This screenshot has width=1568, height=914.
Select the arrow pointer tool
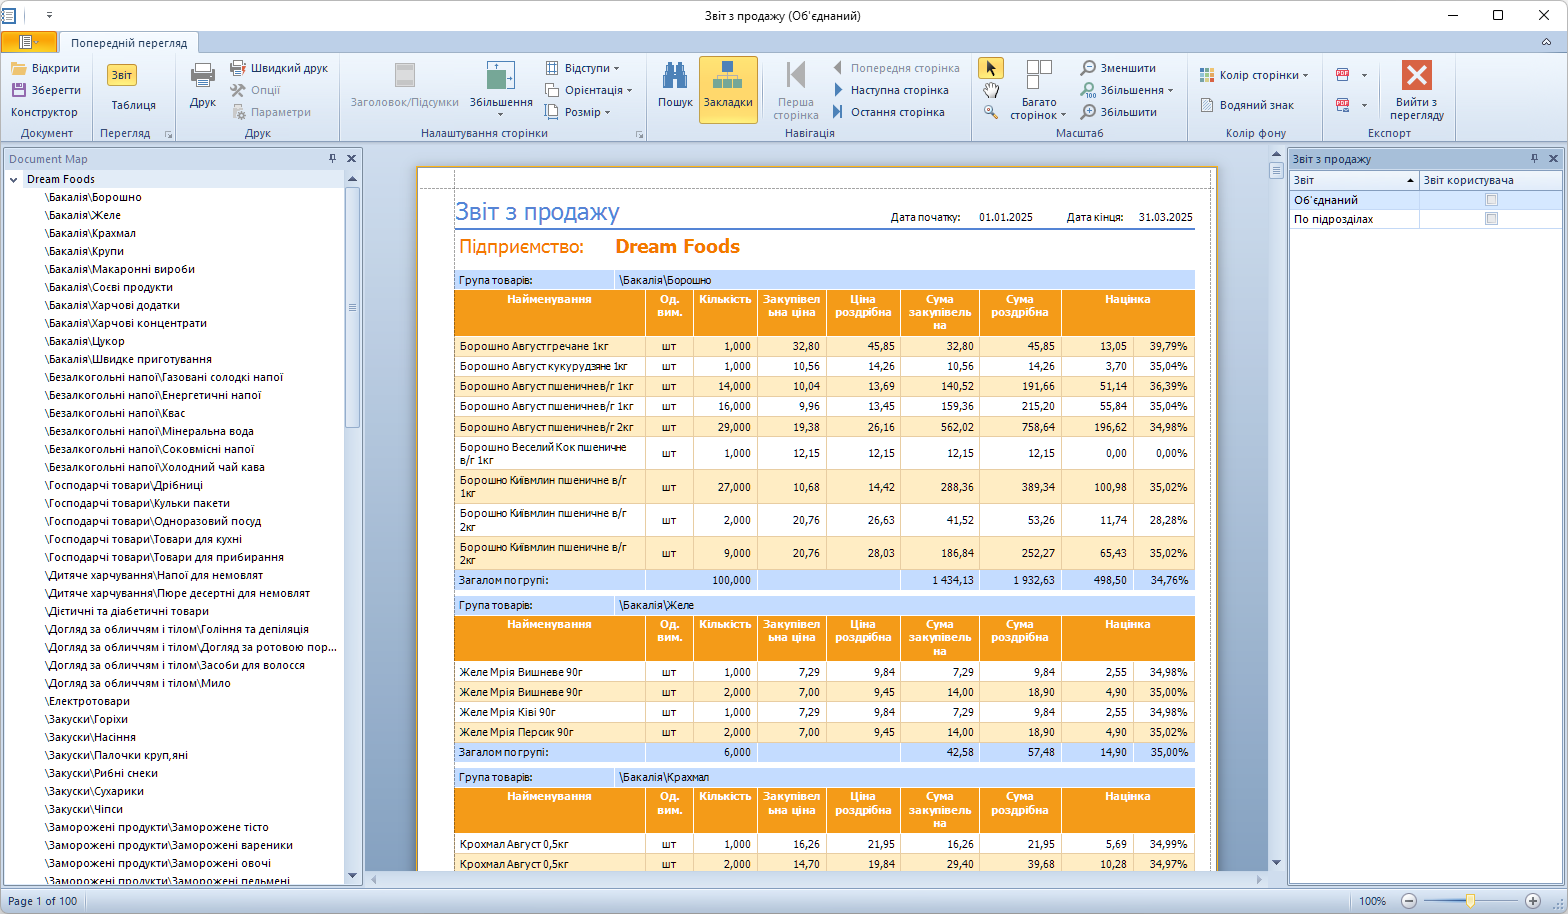point(990,68)
